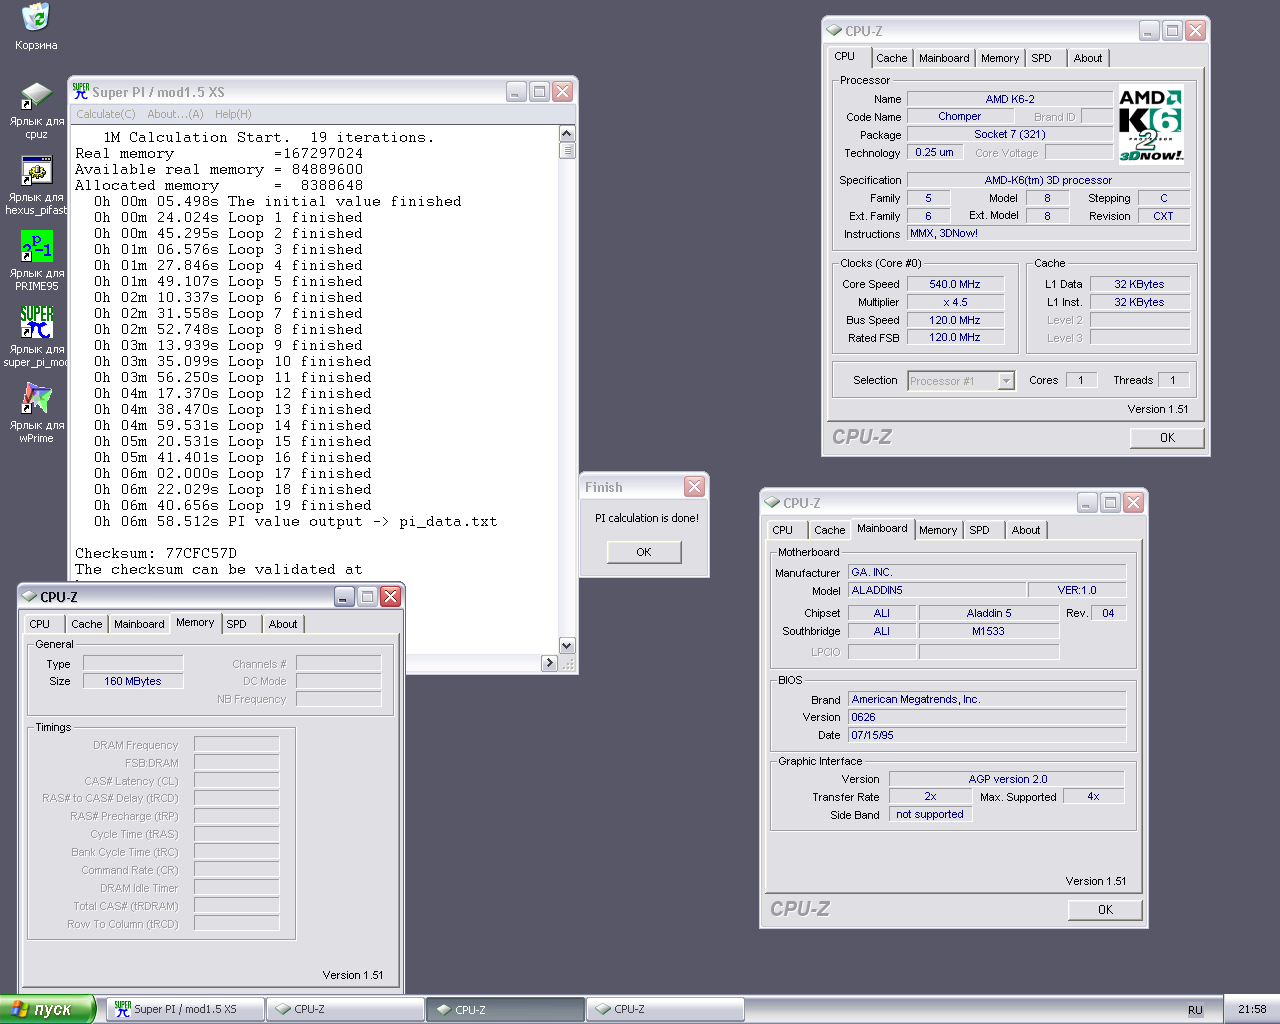The height and width of the screenshot is (1024, 1280).
Task: Click Super PI vertical scrollbar down arrow
Action: coord(567,646)
